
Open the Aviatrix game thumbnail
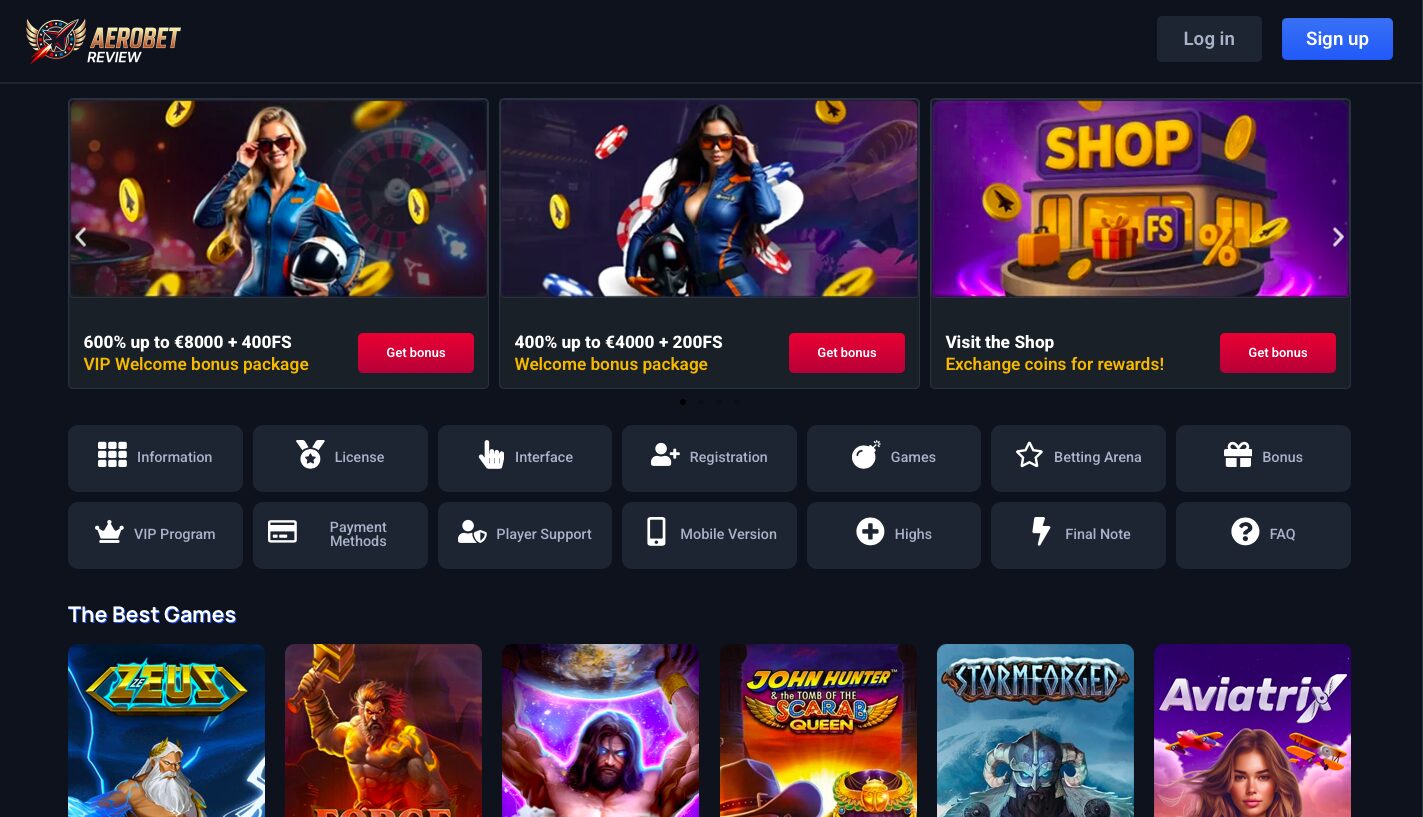(x=1252, y=730)
